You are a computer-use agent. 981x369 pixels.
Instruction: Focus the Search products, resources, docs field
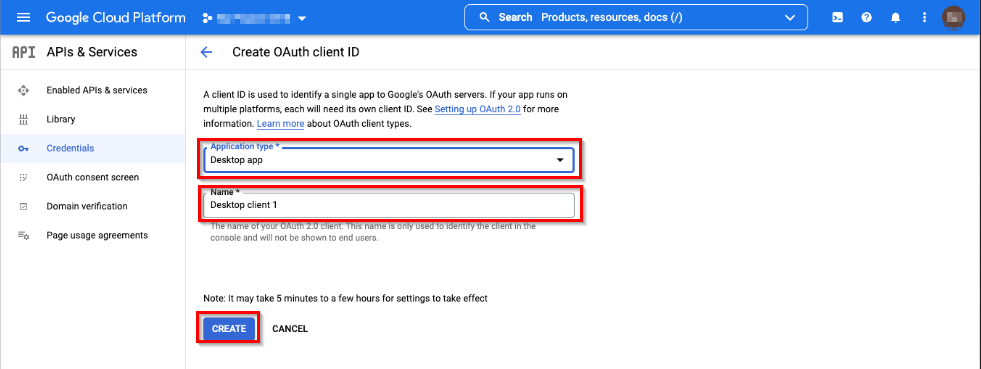636,18
